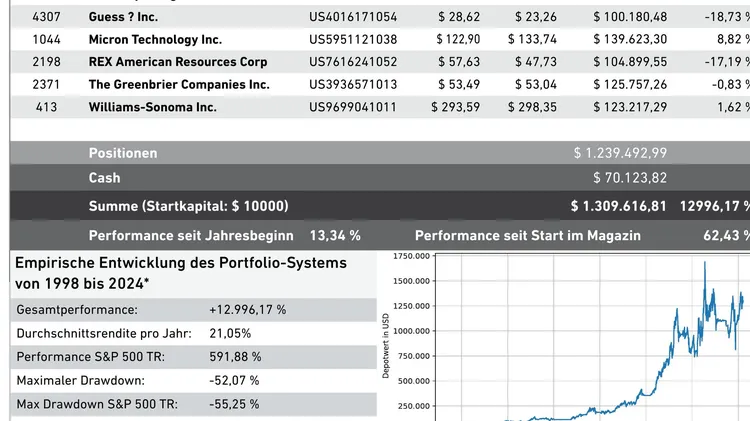
Task: Select REX American Resources Corp
Action: [178, 62]
